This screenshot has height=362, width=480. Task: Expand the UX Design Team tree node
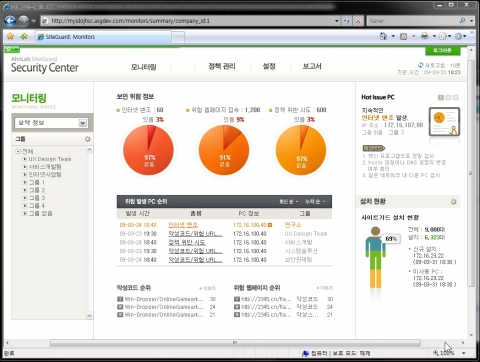[x=24, y=159]
